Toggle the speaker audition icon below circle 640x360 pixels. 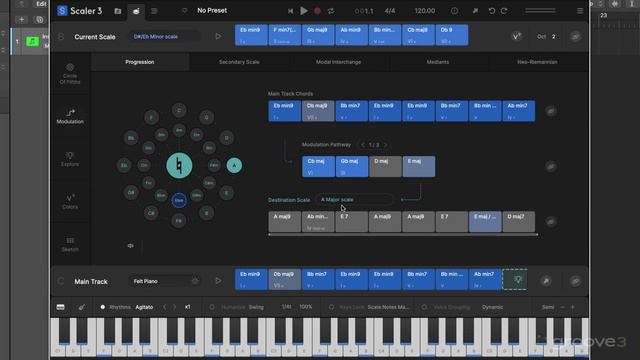click(131, 246)
